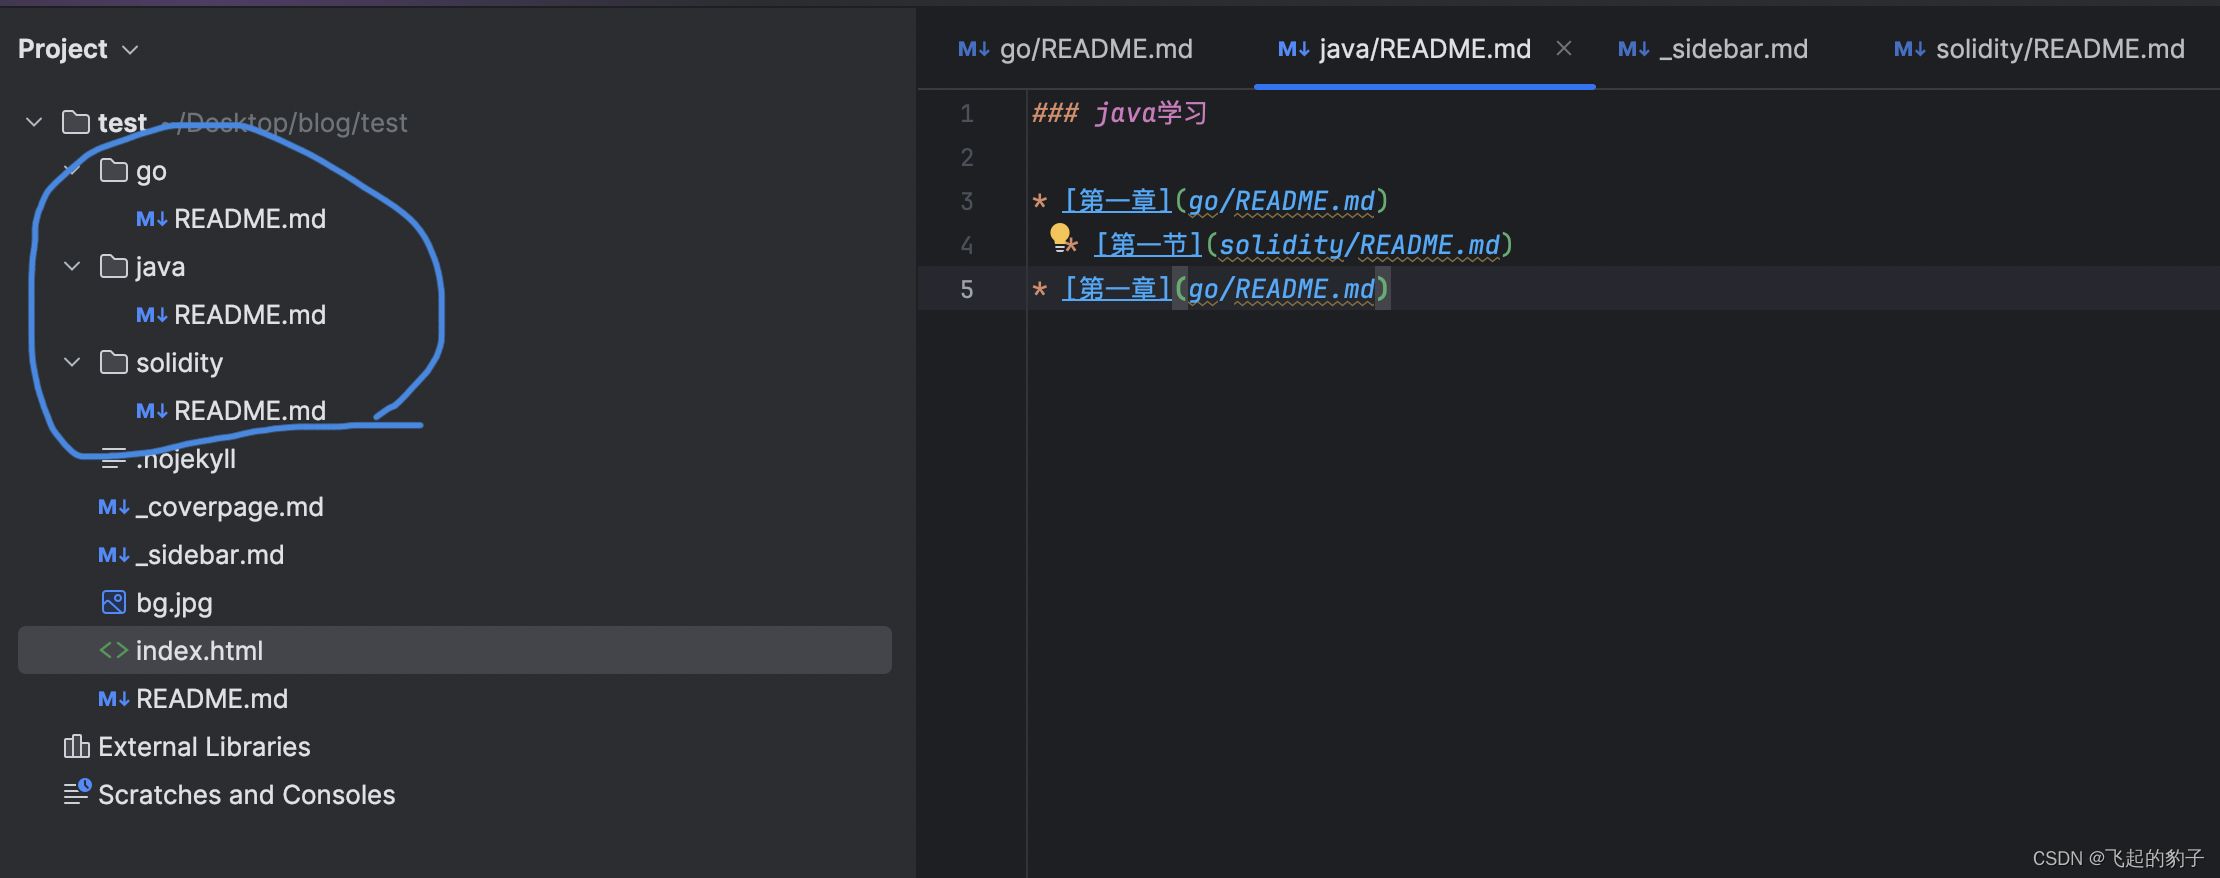Click line number 3 in gutter

coord(967,201)
